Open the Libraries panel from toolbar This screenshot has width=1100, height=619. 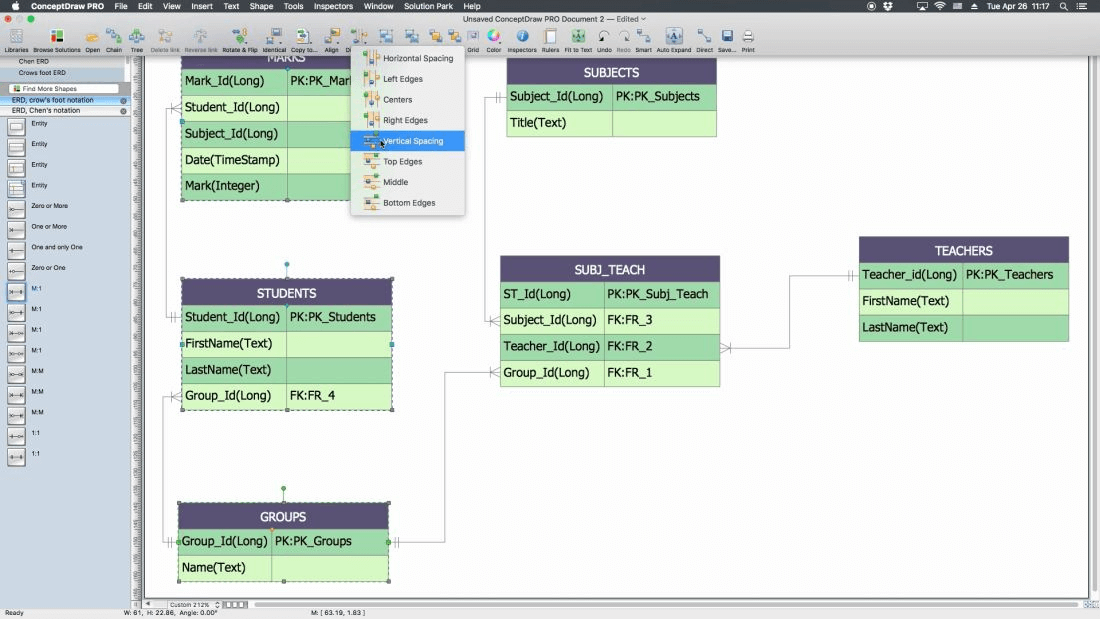(x=16, y=38)
